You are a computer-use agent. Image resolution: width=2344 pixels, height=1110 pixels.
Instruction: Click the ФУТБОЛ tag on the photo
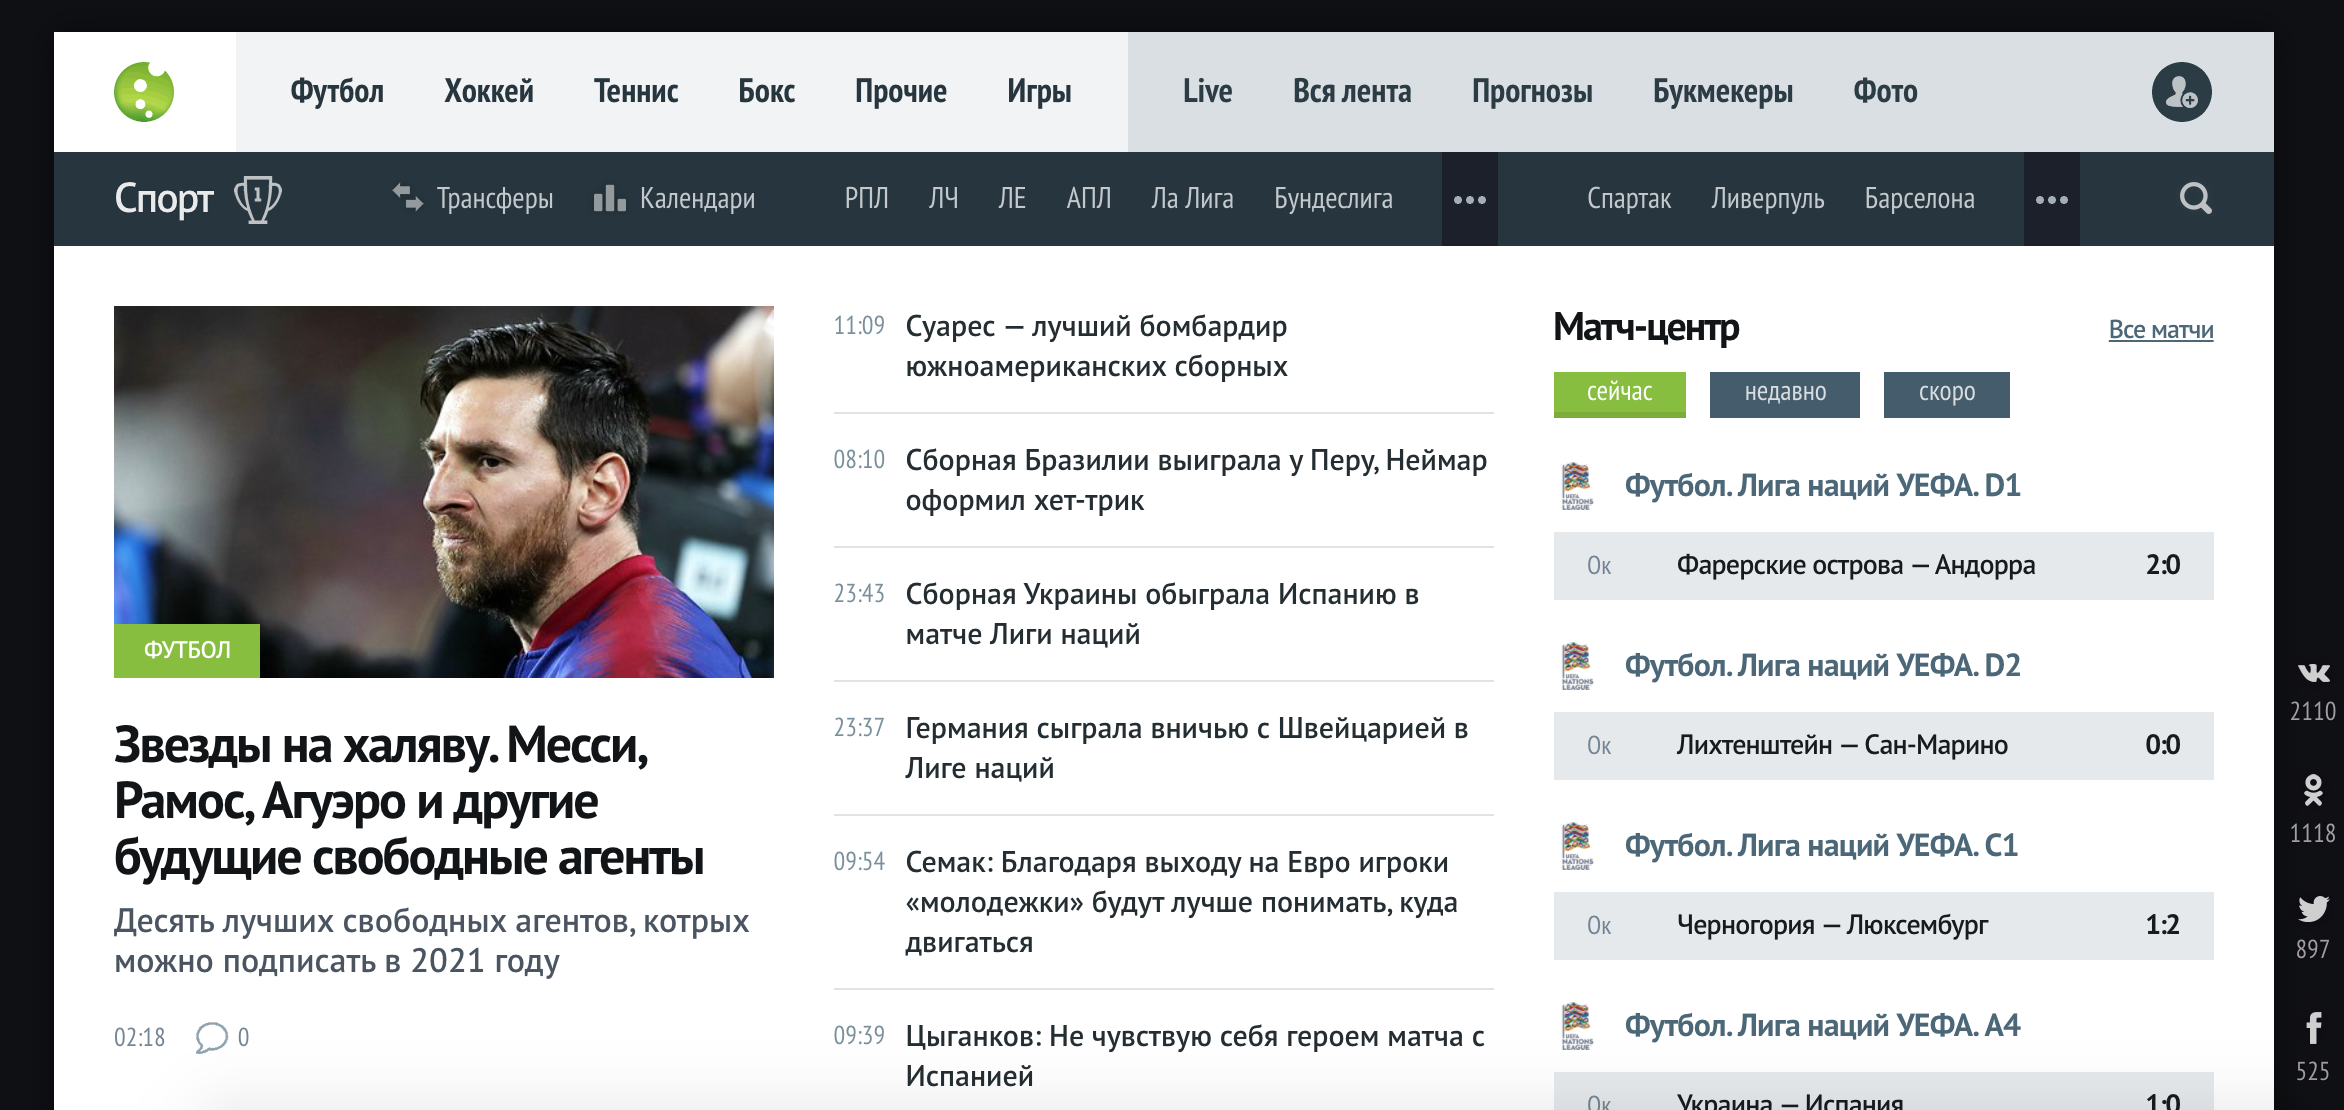pos(187,650)
